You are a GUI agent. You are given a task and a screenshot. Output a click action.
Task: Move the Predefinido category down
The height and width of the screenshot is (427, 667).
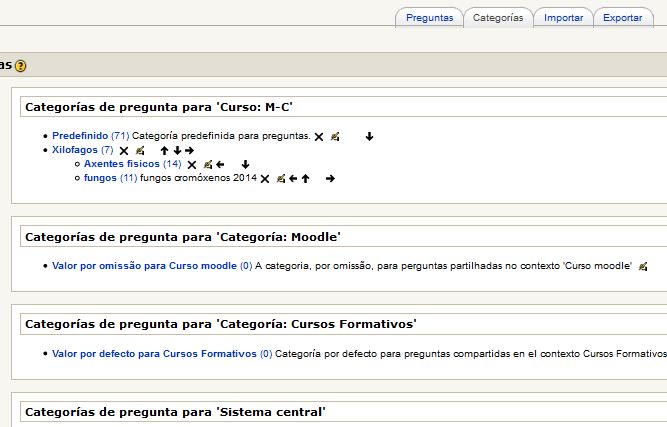[x=369, y=137]
